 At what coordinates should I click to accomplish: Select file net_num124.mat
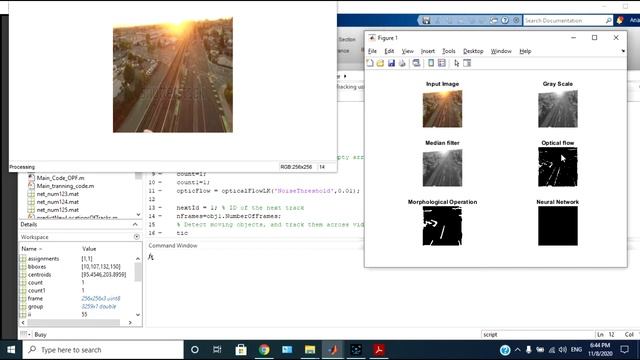pyautogui.click(x=58, y=202)
